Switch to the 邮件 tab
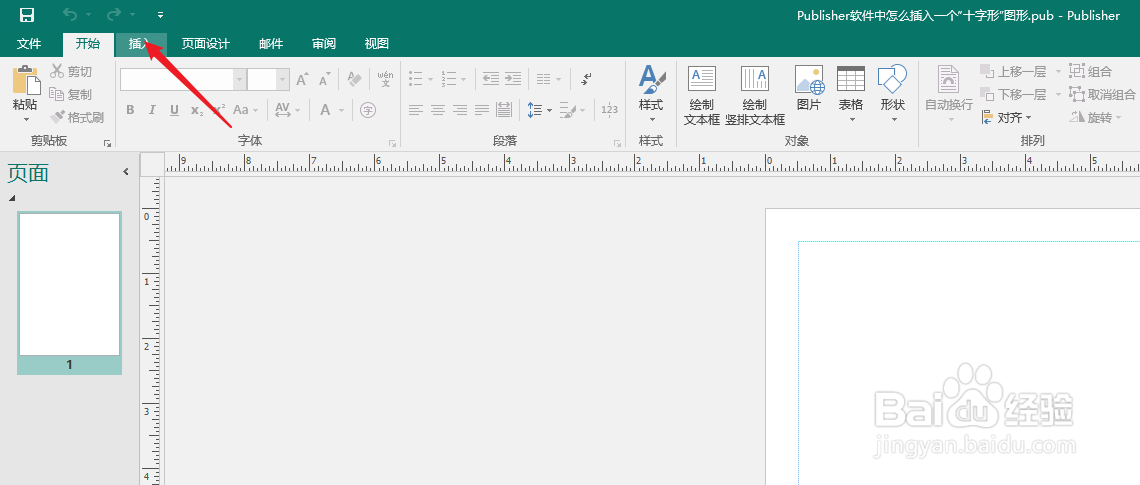 click(x=270, y=44)
